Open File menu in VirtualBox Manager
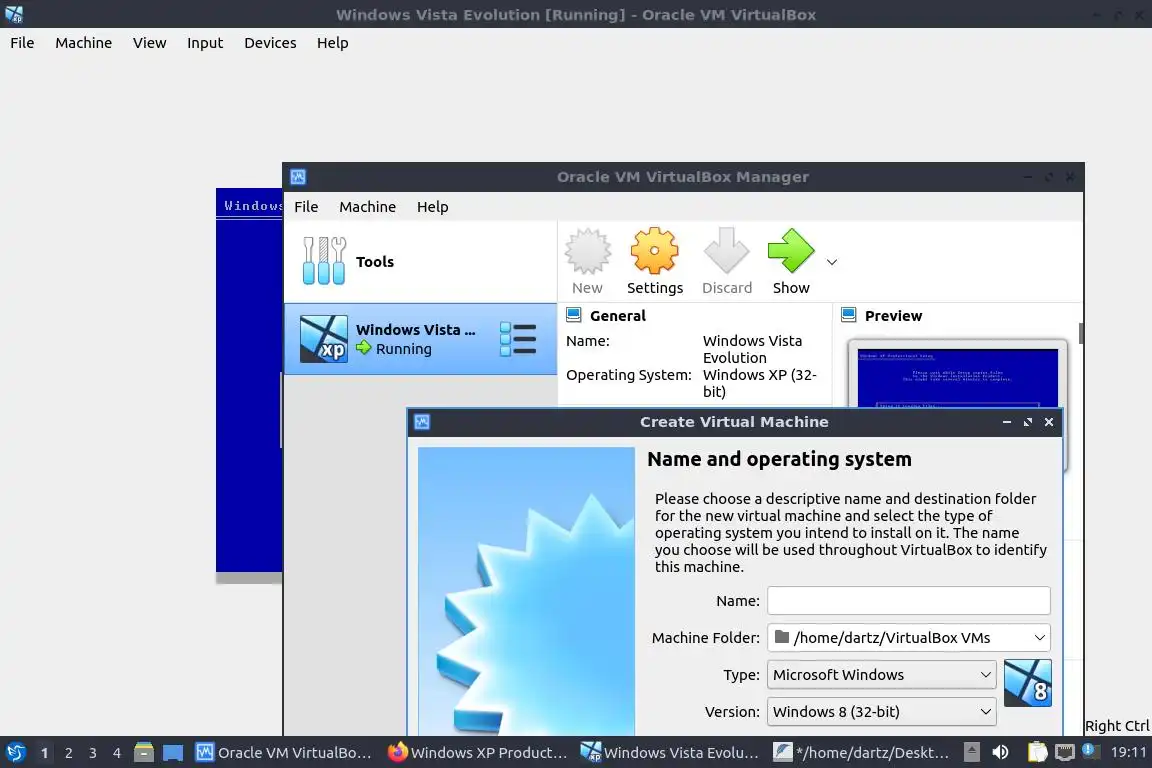Image resolution: width=1152 pixels, height=768 pixels. 306,207
